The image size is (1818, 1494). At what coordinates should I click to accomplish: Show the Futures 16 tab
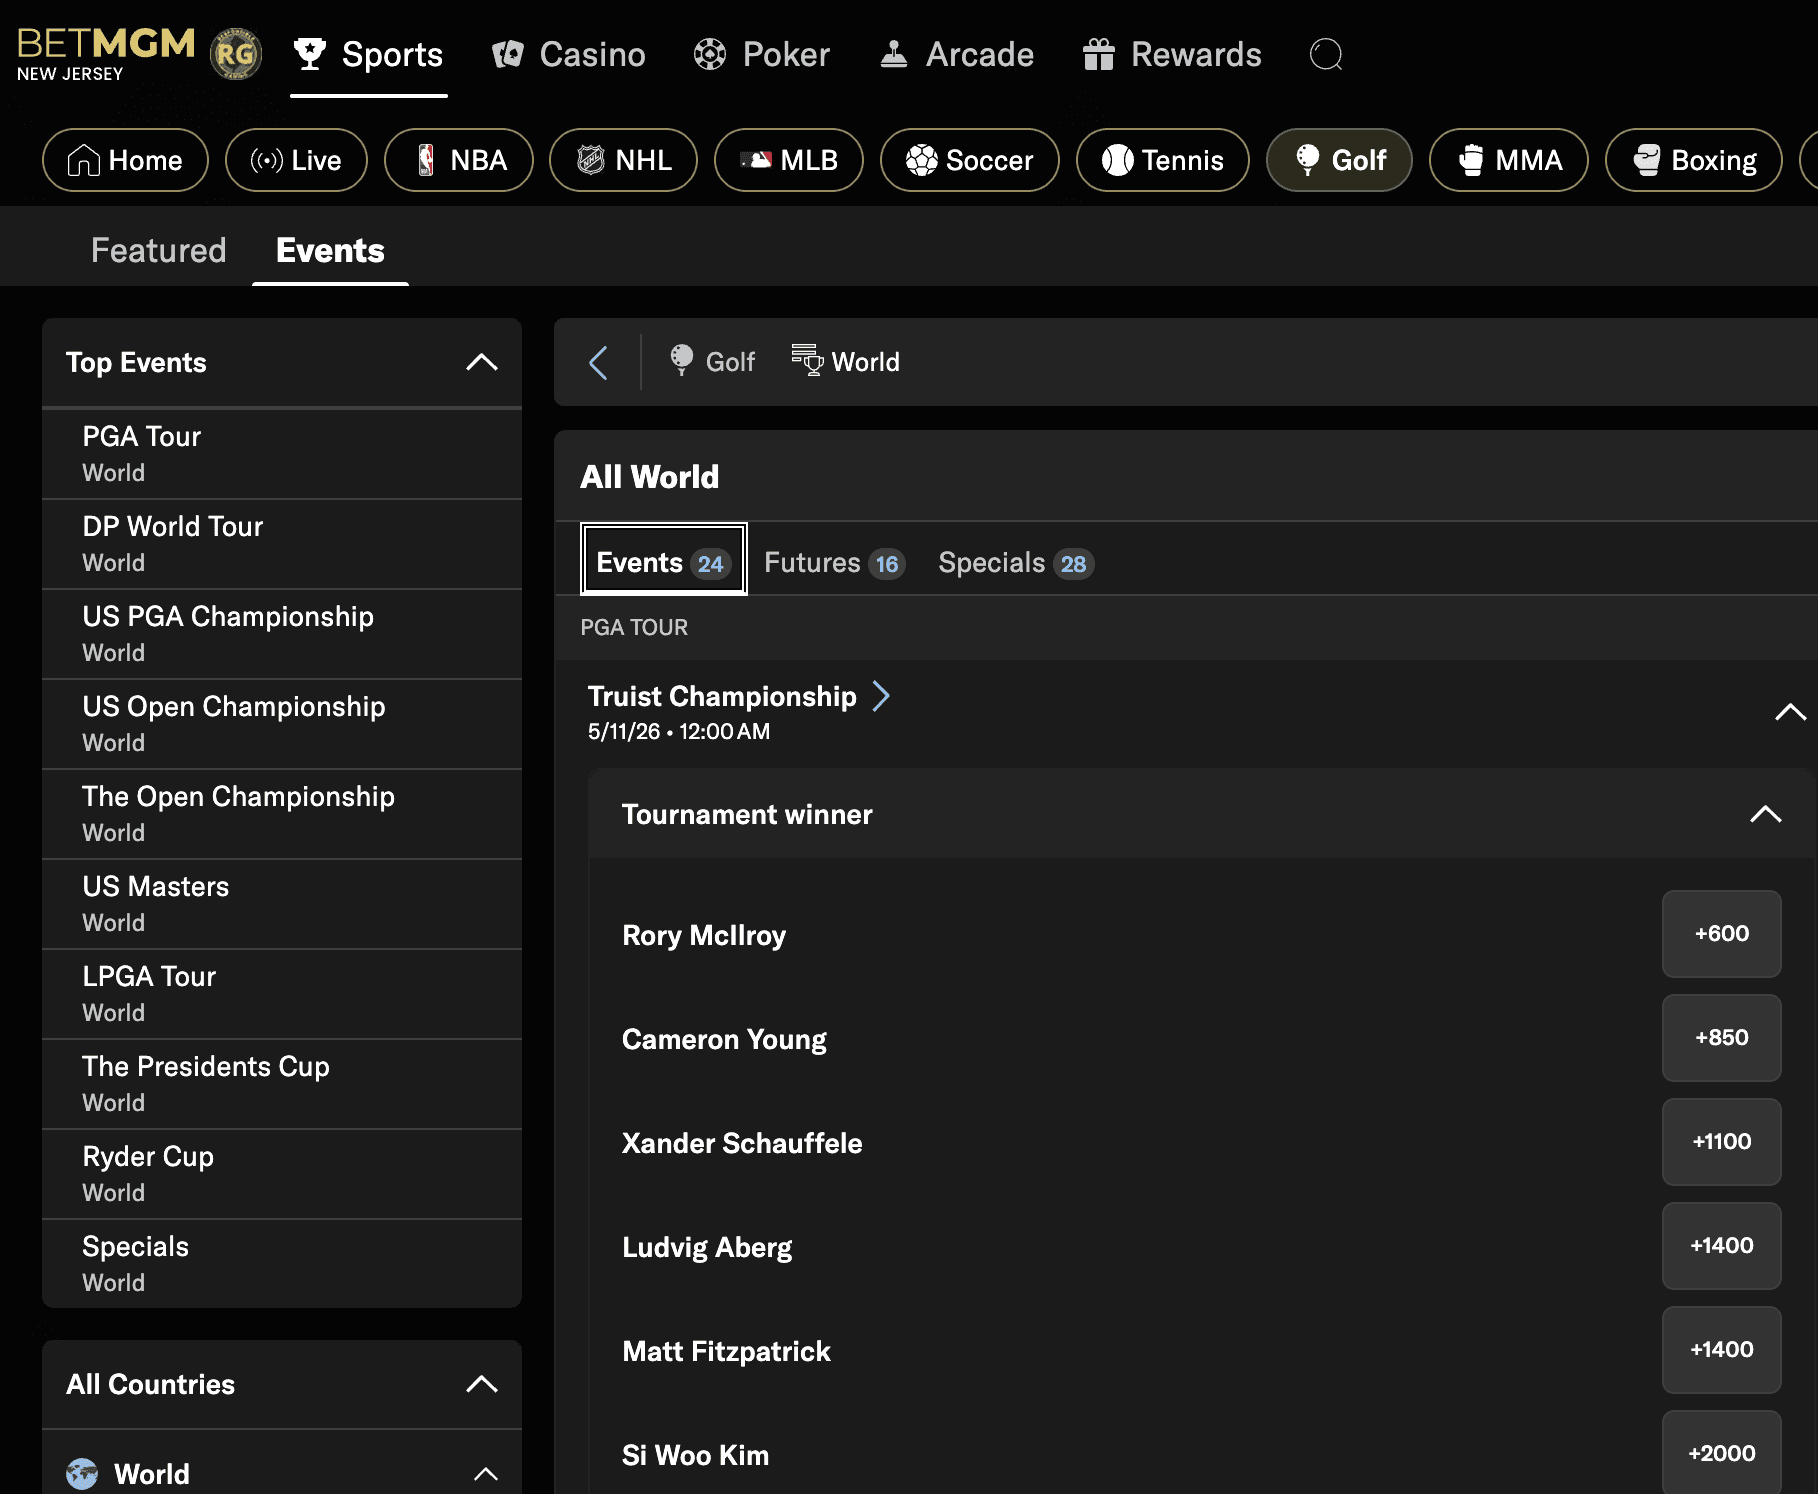click(834, 563)
